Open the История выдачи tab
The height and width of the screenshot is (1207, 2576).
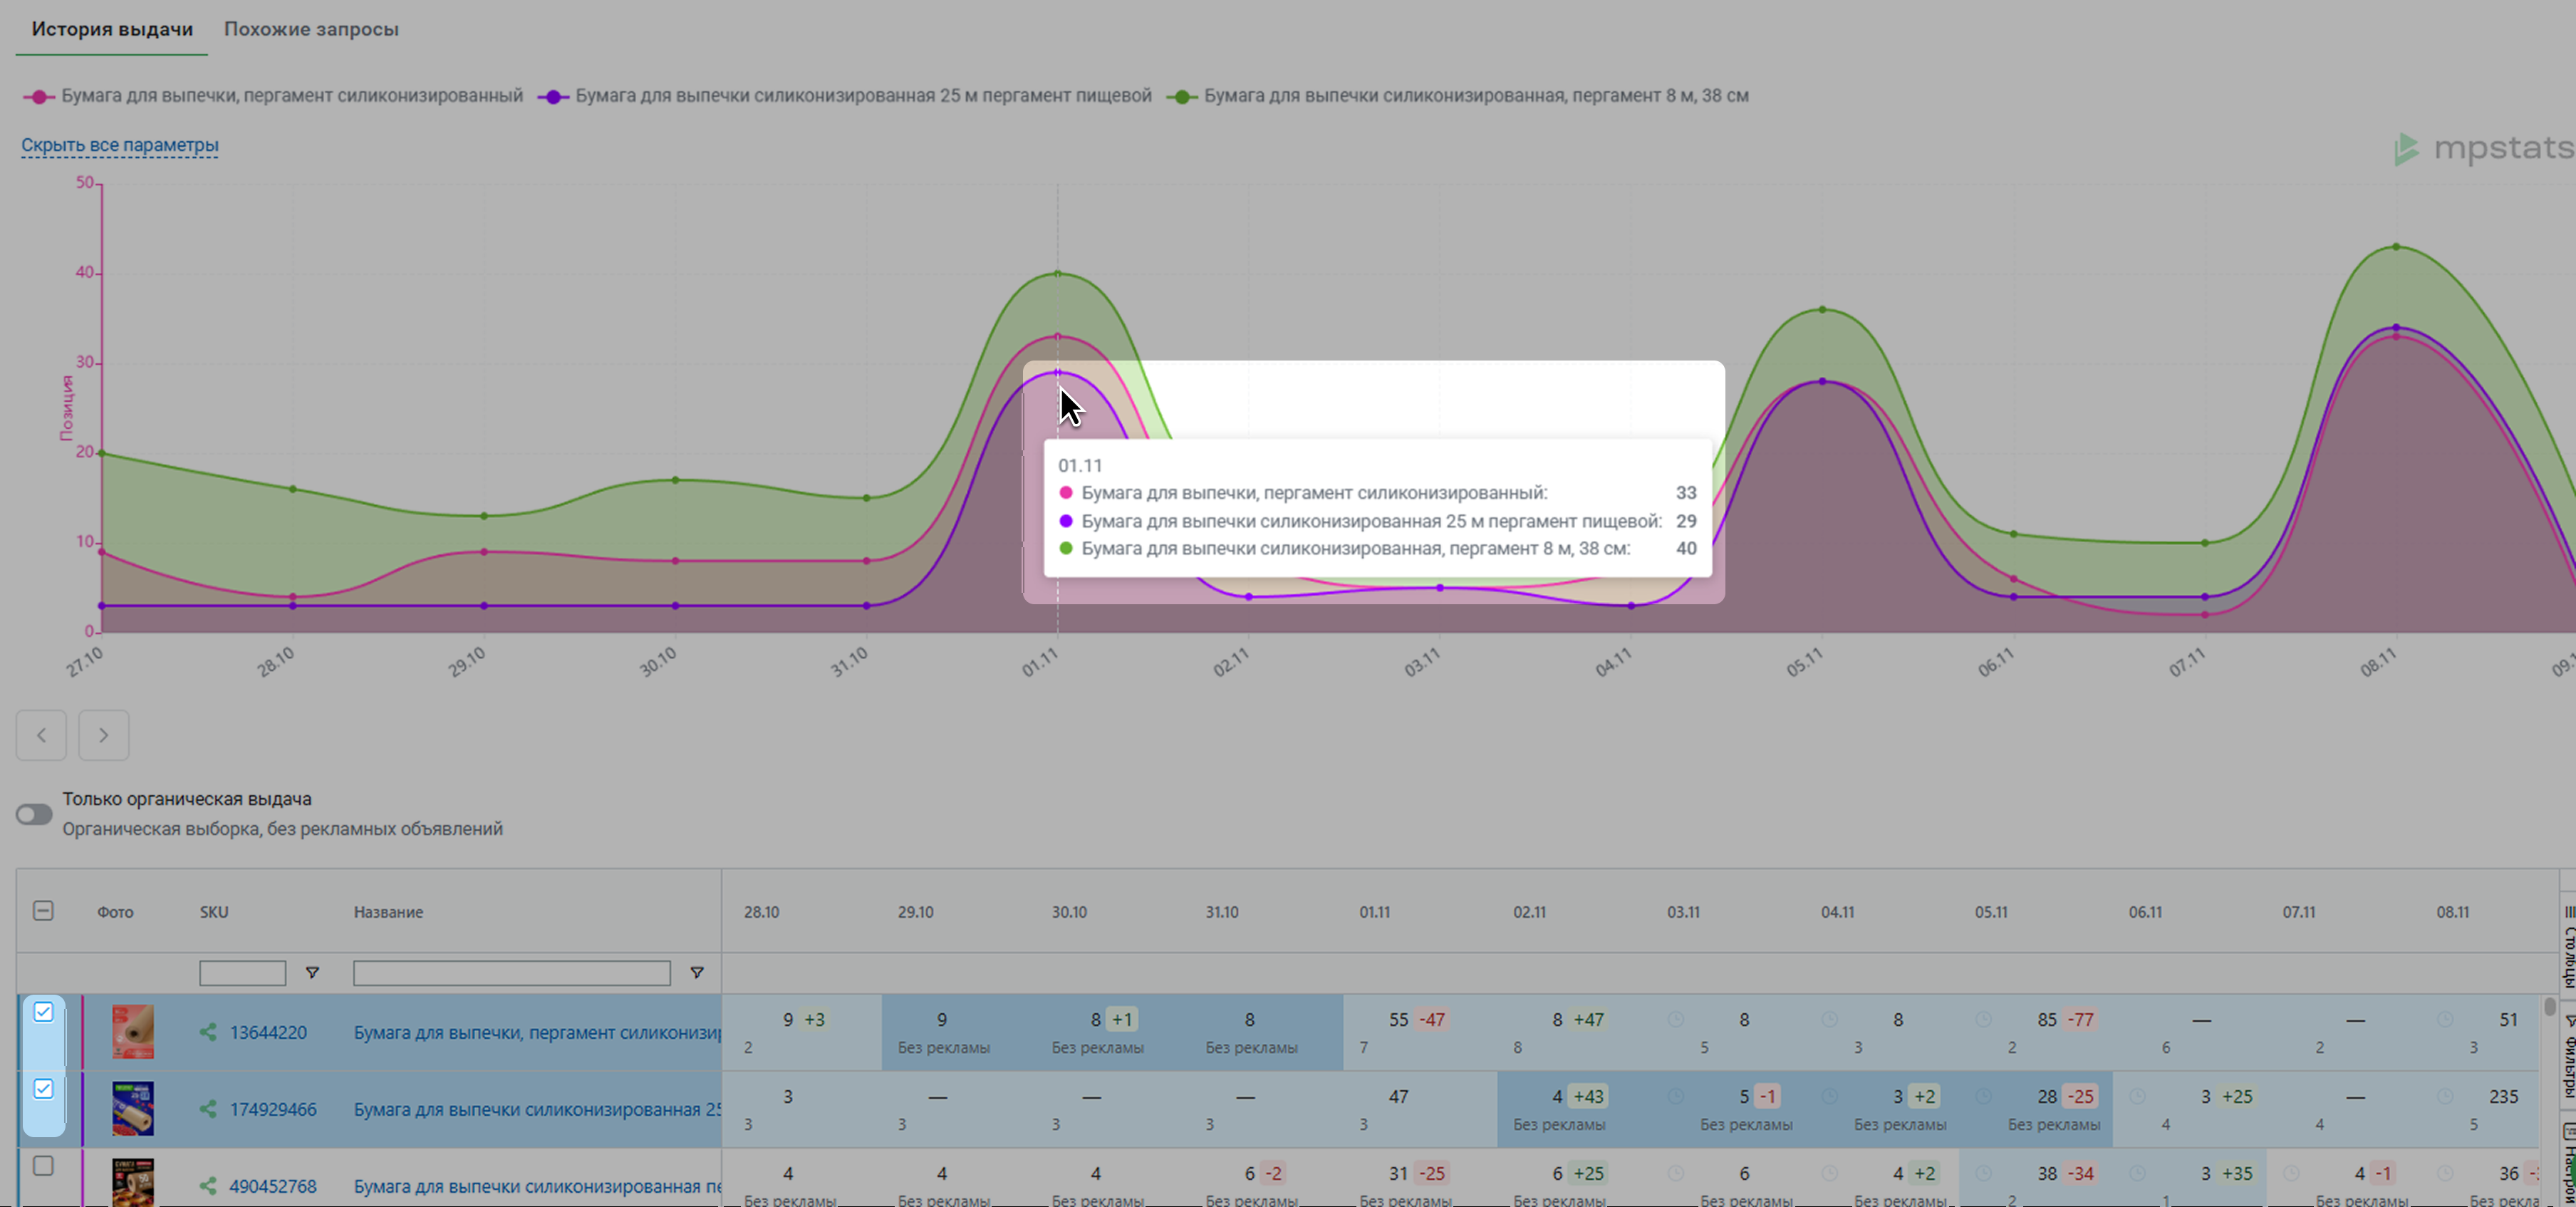tap(112, 29)
